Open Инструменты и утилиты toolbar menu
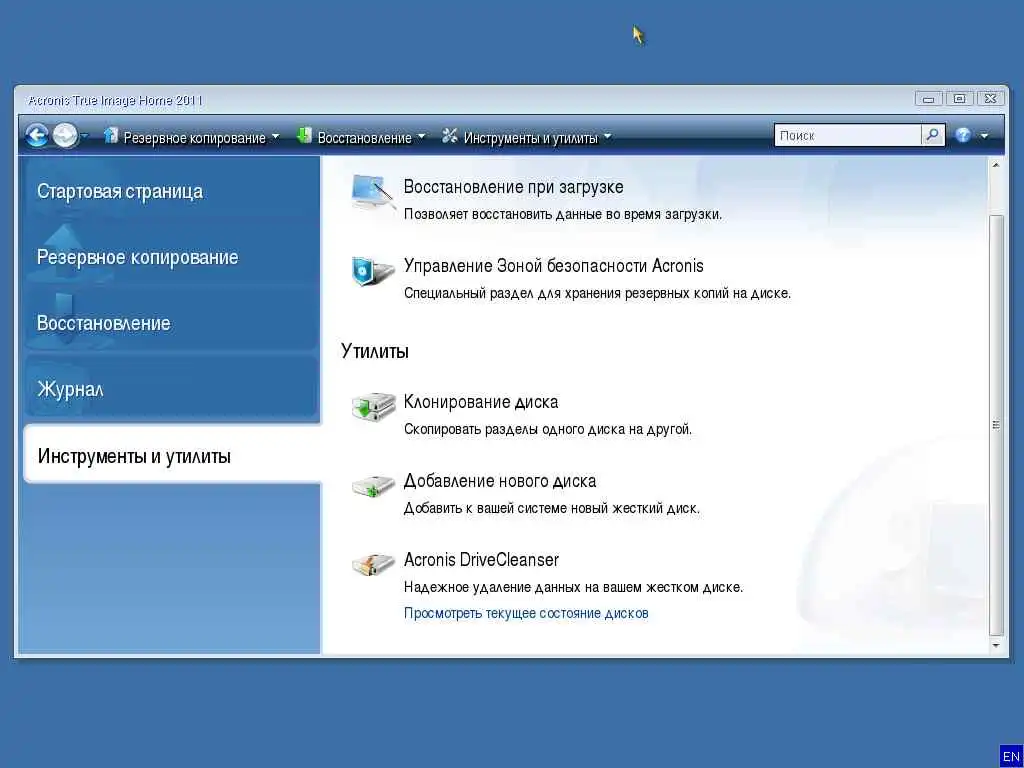Screen dimensions: 1024x768 (x=531, y=138)
